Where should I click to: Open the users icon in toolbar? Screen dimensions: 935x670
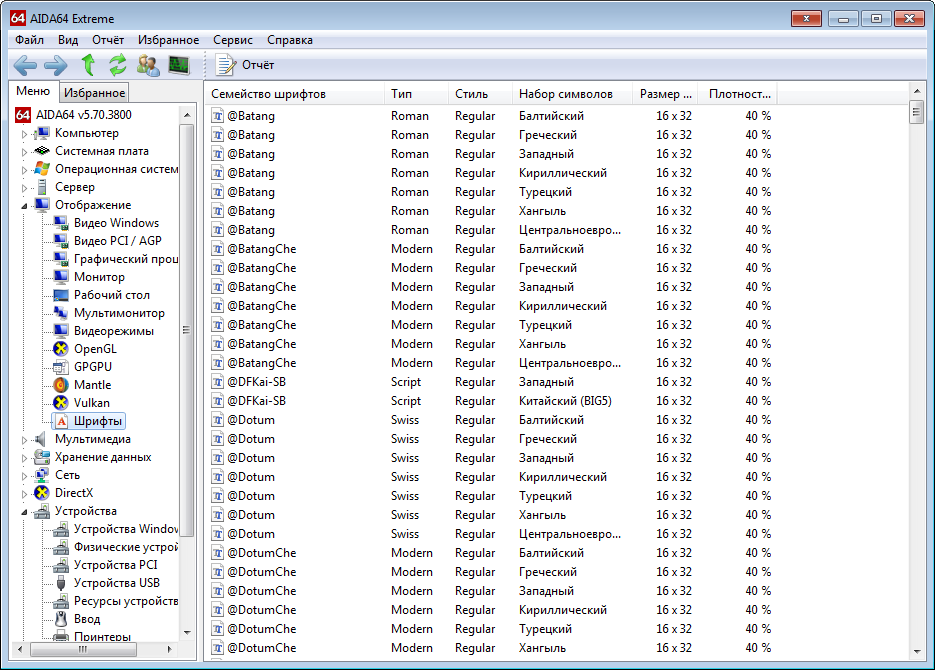(148, 65)
